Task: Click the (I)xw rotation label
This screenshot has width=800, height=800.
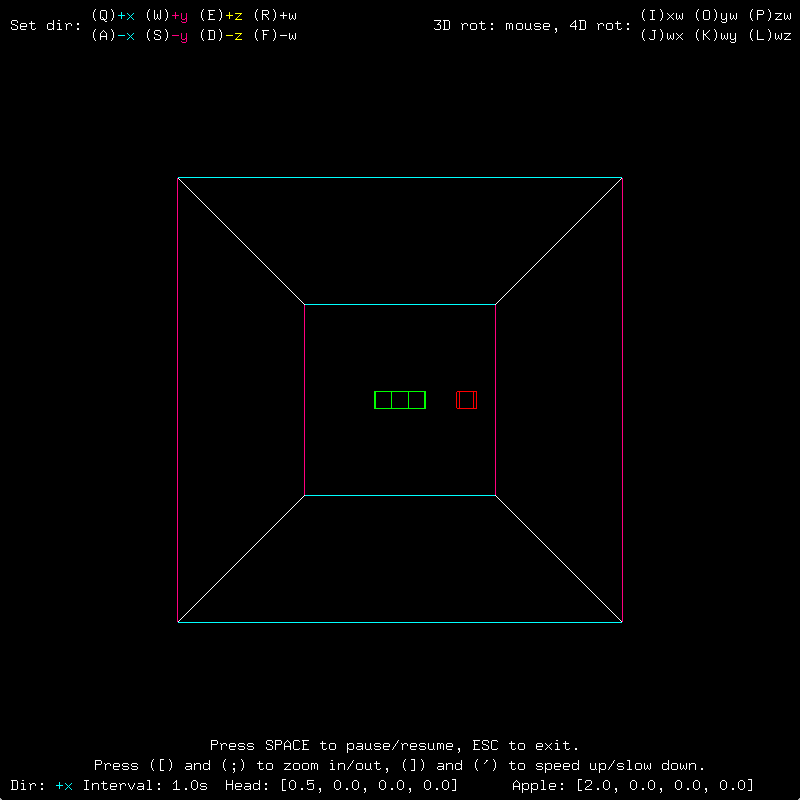Action: coord(662,15)
